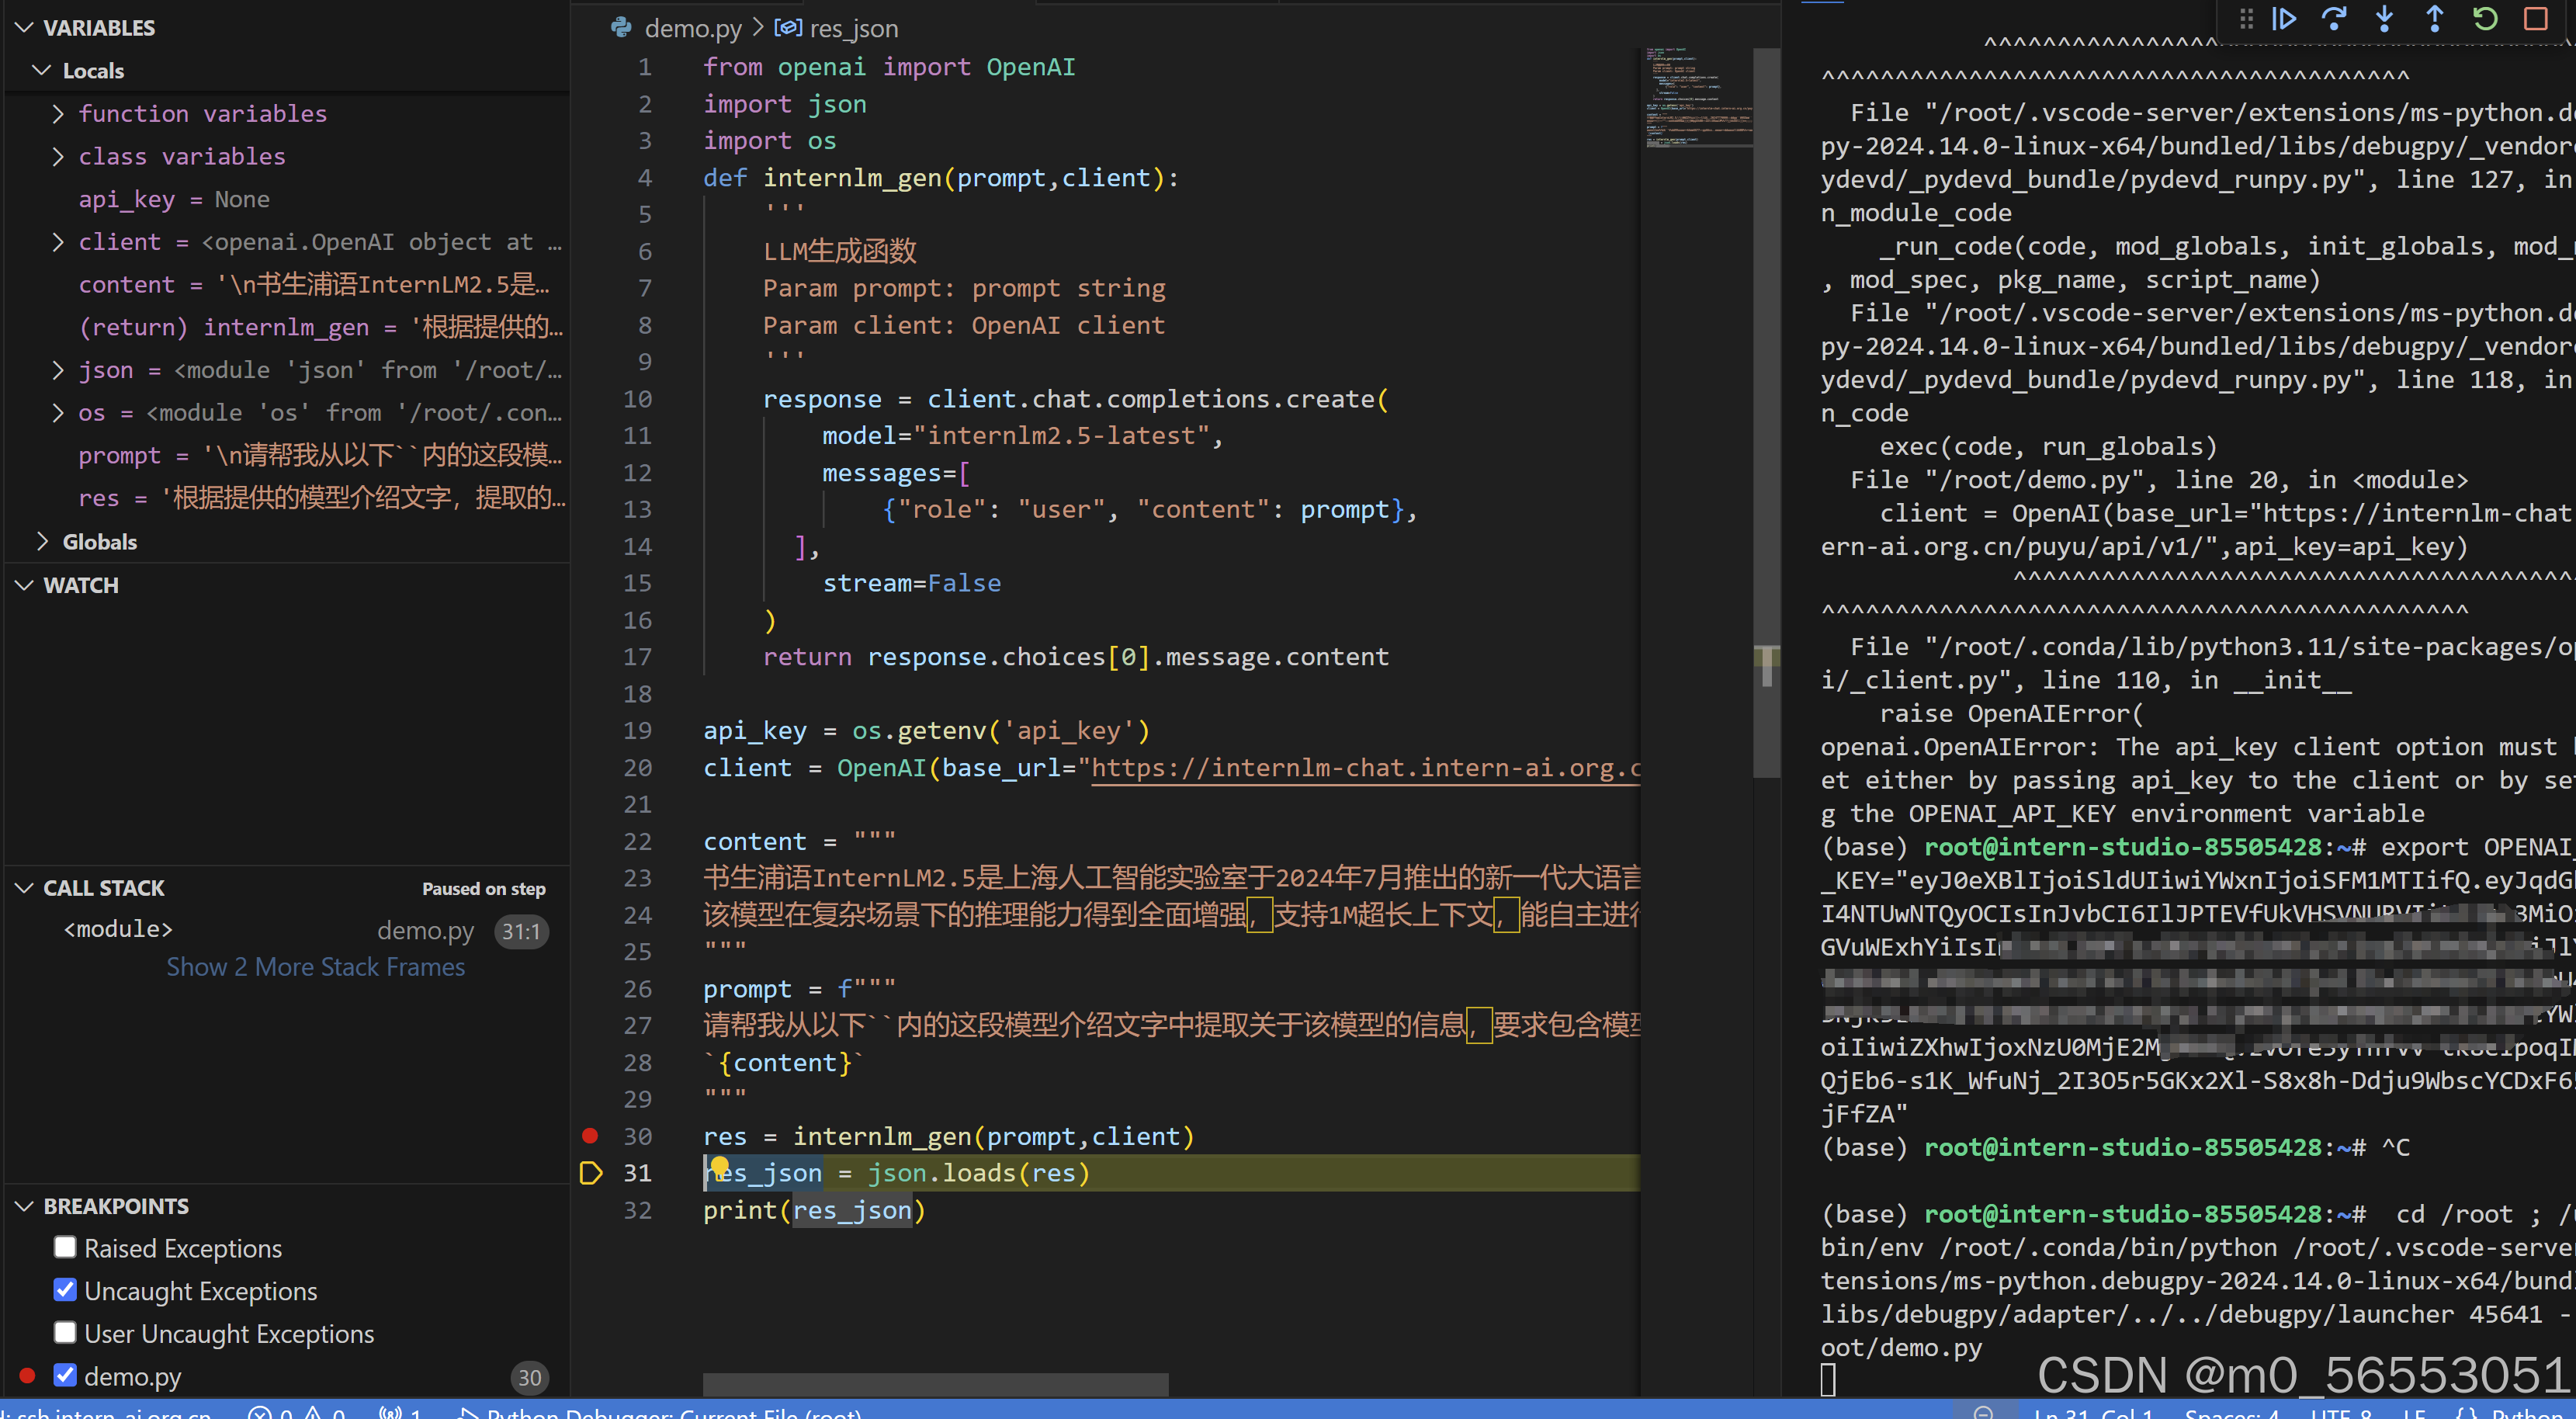The height and width of the screenshot is (1419, 2576).
Task: Click the red breakpoint dot at line 30
Action: [x=590, y=1135]
